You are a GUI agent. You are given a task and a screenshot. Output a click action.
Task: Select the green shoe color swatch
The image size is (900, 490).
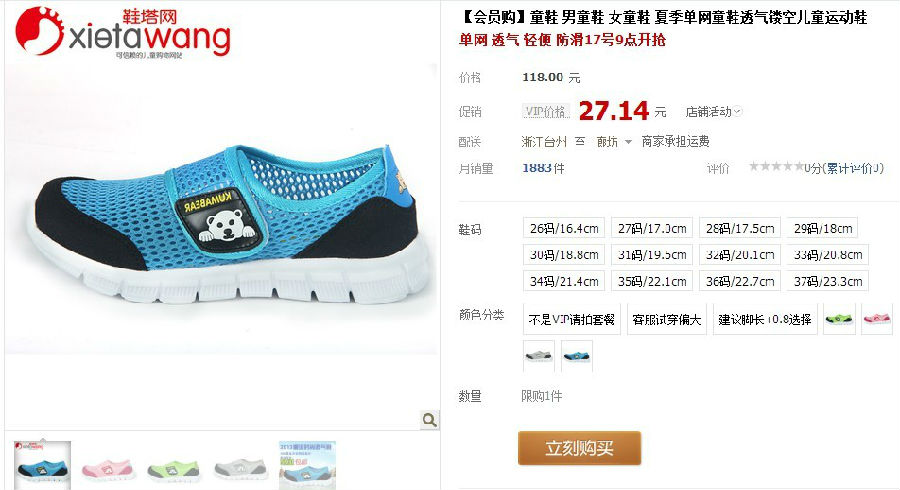point(839,319)
